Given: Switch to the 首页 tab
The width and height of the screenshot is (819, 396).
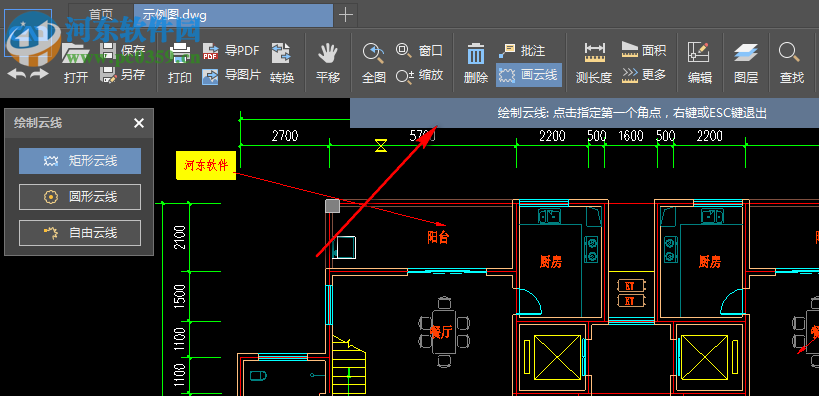Looking at the screenshot, I should tap(101, 15).
